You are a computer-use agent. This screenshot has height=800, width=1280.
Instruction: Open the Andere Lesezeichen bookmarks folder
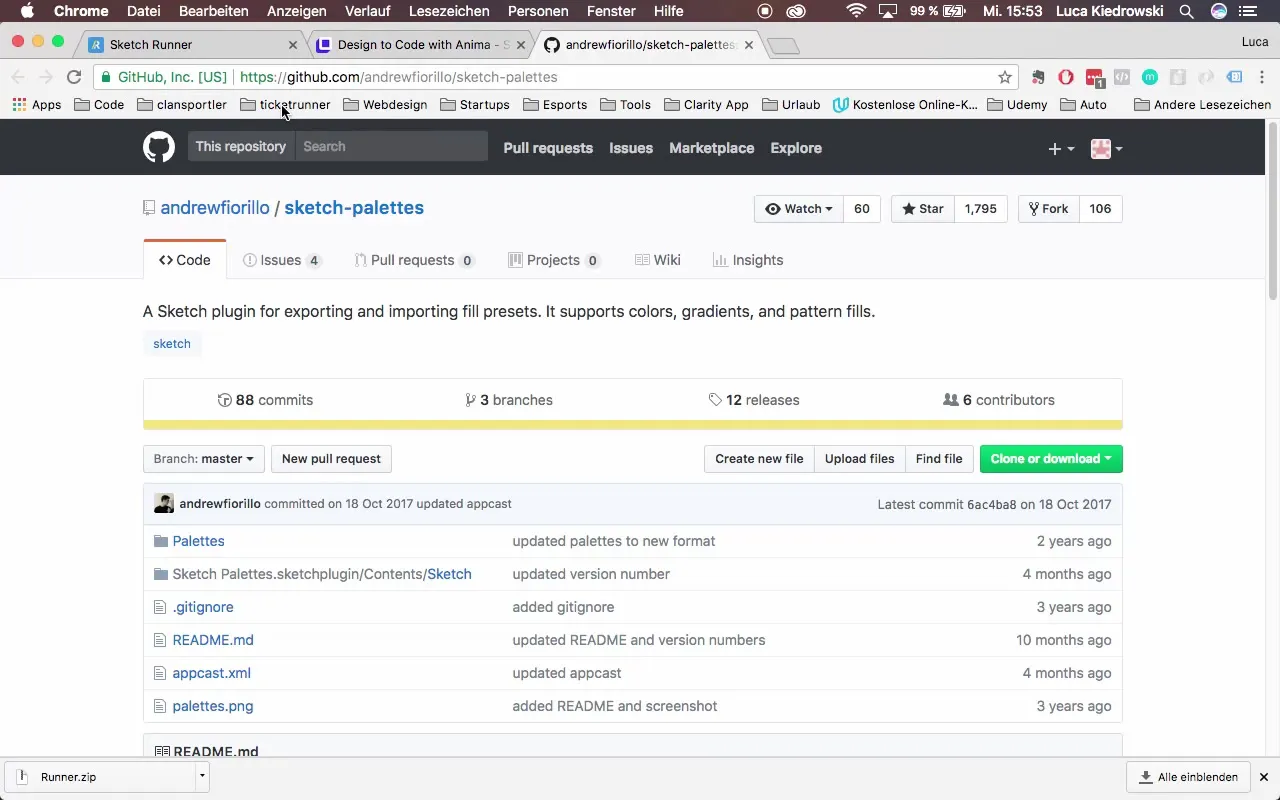point(1202,104)
